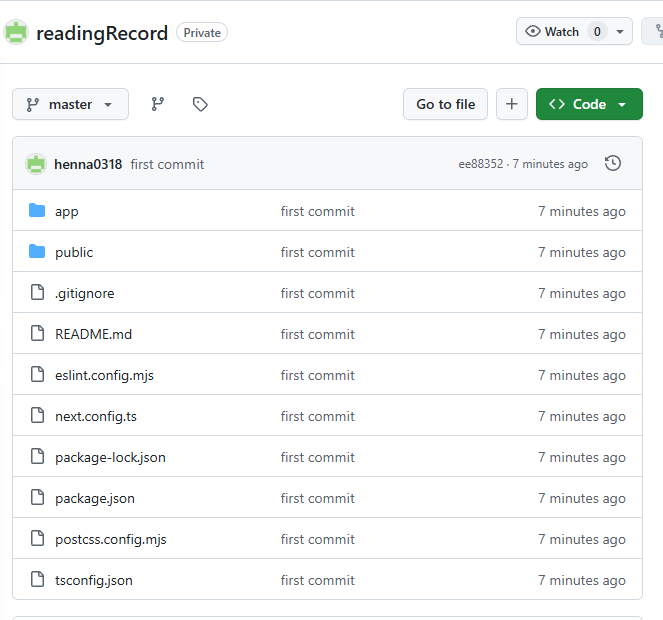Click the eslint.config.mjs file icon
Viewport: 663px width, 620px height.
tap(37, 374)
